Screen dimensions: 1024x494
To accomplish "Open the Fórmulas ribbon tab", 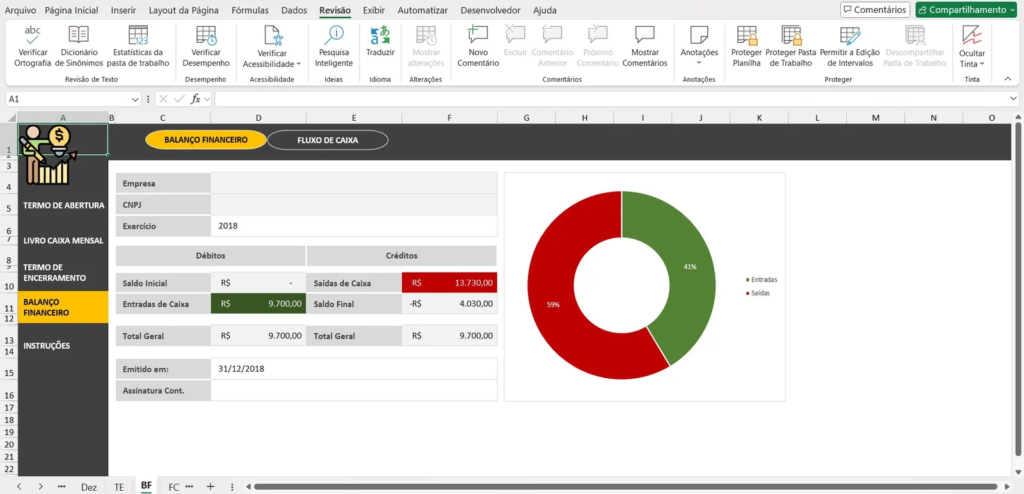I will (x=250, y=10).
